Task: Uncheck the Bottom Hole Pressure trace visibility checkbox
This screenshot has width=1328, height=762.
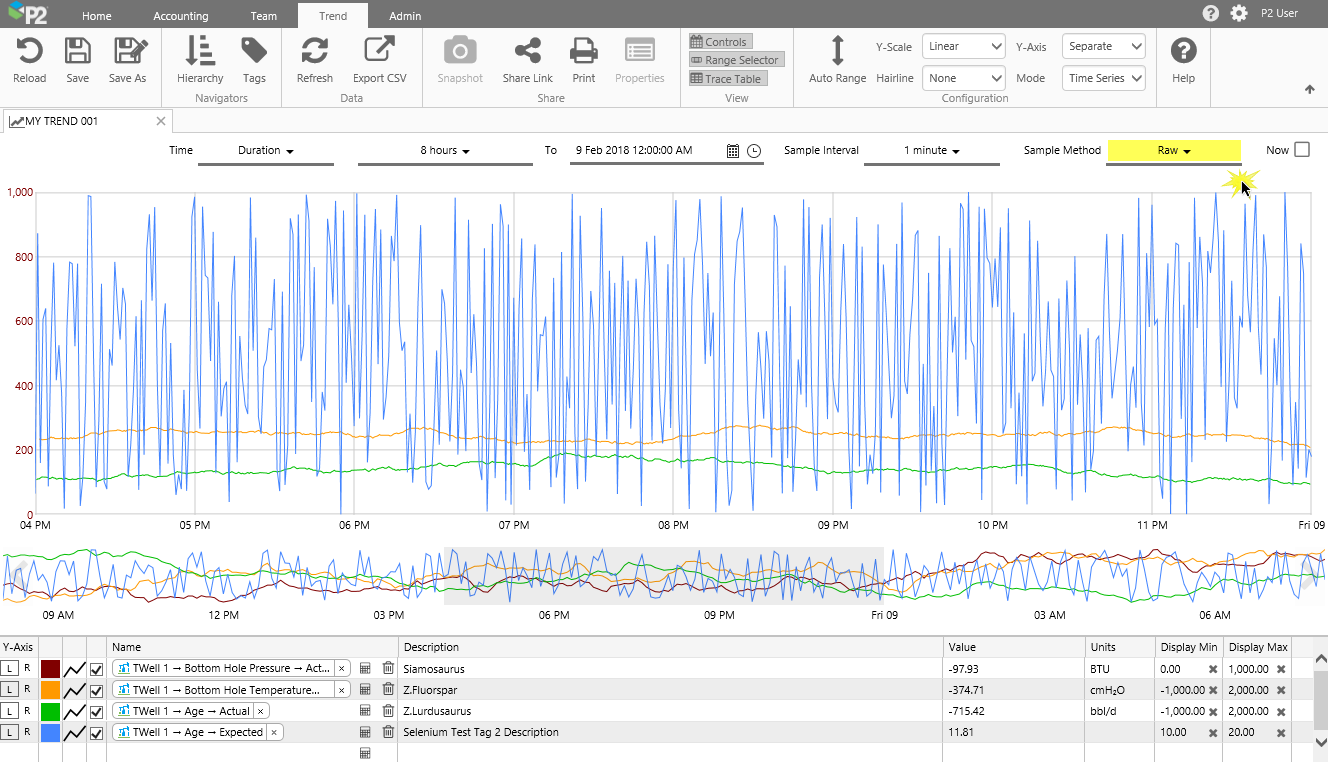Action: point(97,669)
